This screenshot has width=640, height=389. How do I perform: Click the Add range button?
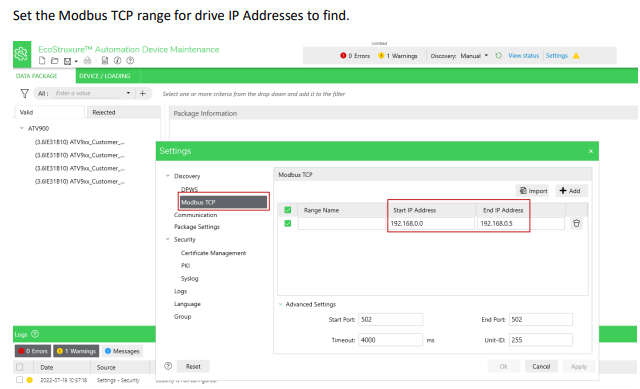click(571, 191)
